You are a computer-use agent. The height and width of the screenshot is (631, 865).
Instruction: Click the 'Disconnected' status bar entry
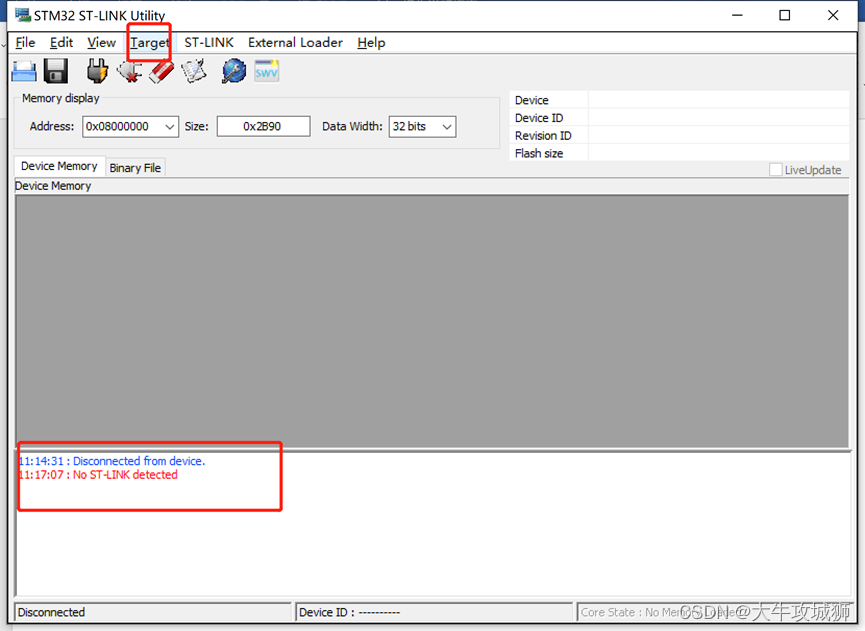tap(153, 612)
